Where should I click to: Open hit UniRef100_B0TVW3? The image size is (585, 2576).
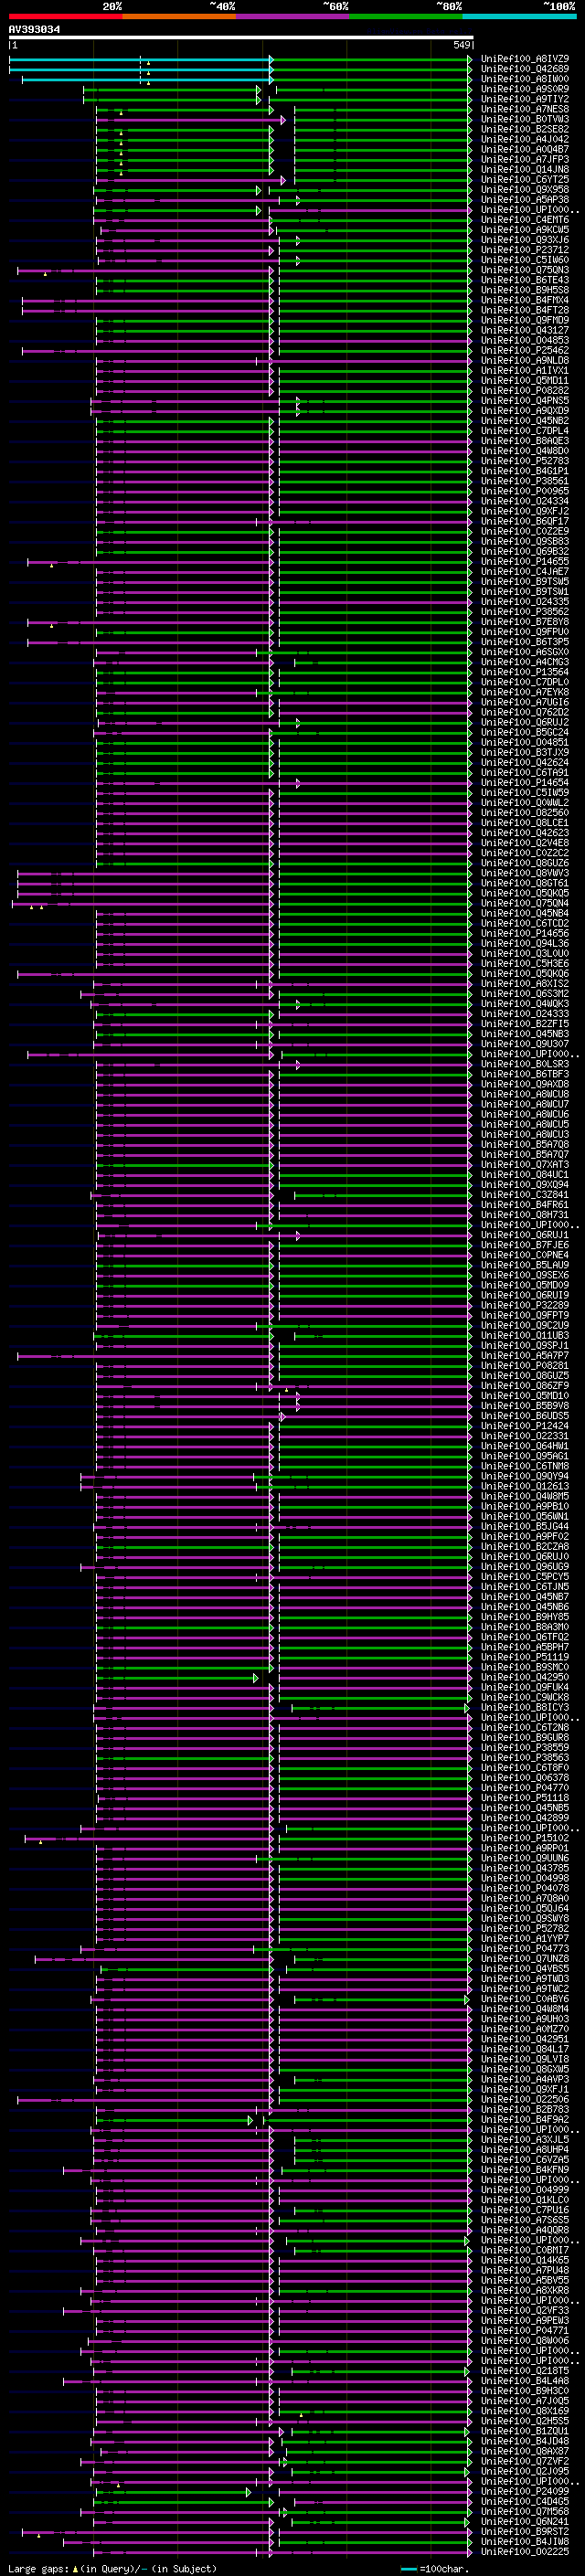[x=525, y=119]
